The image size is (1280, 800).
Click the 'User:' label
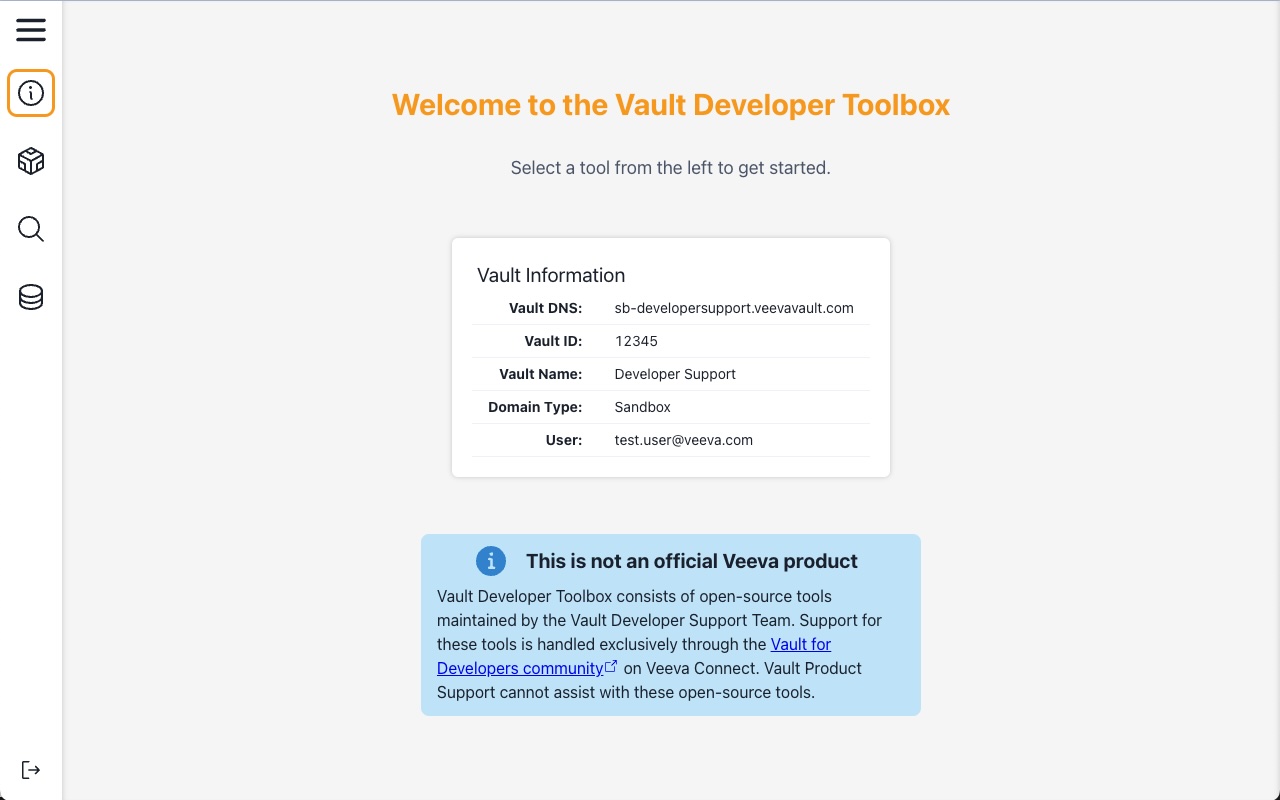click(564, 440)
